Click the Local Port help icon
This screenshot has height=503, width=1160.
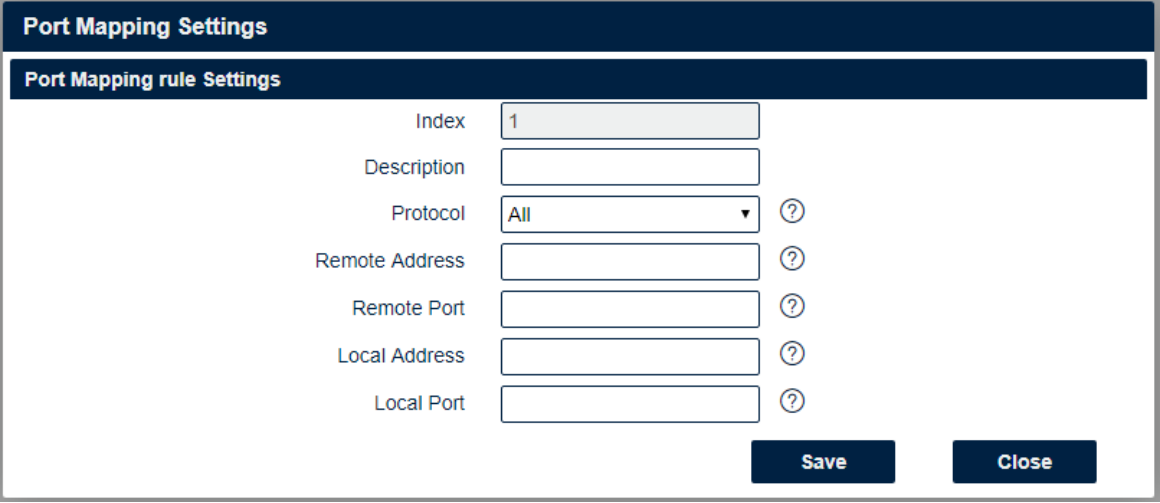tap(792, 402)
